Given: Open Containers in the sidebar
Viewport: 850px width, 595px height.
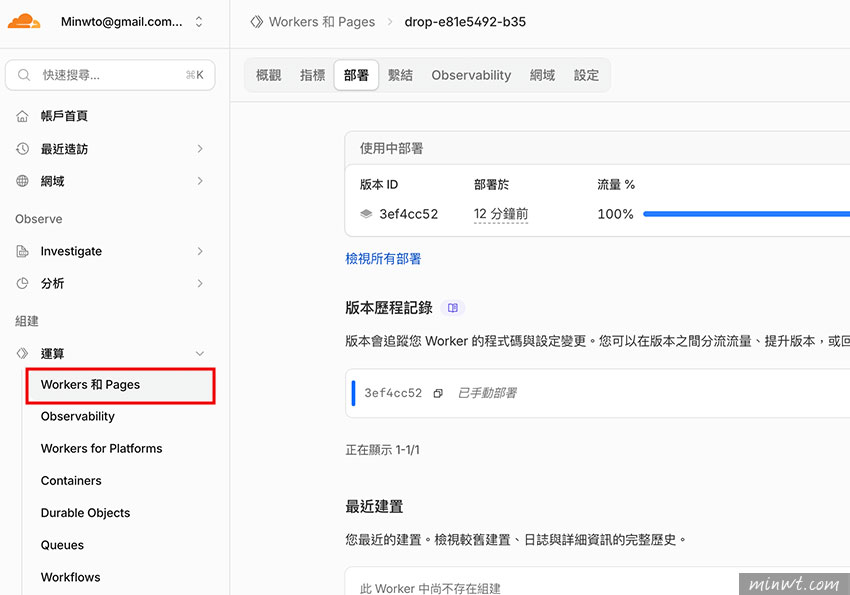Looking at the screenshot, I should tap(71, 481).
